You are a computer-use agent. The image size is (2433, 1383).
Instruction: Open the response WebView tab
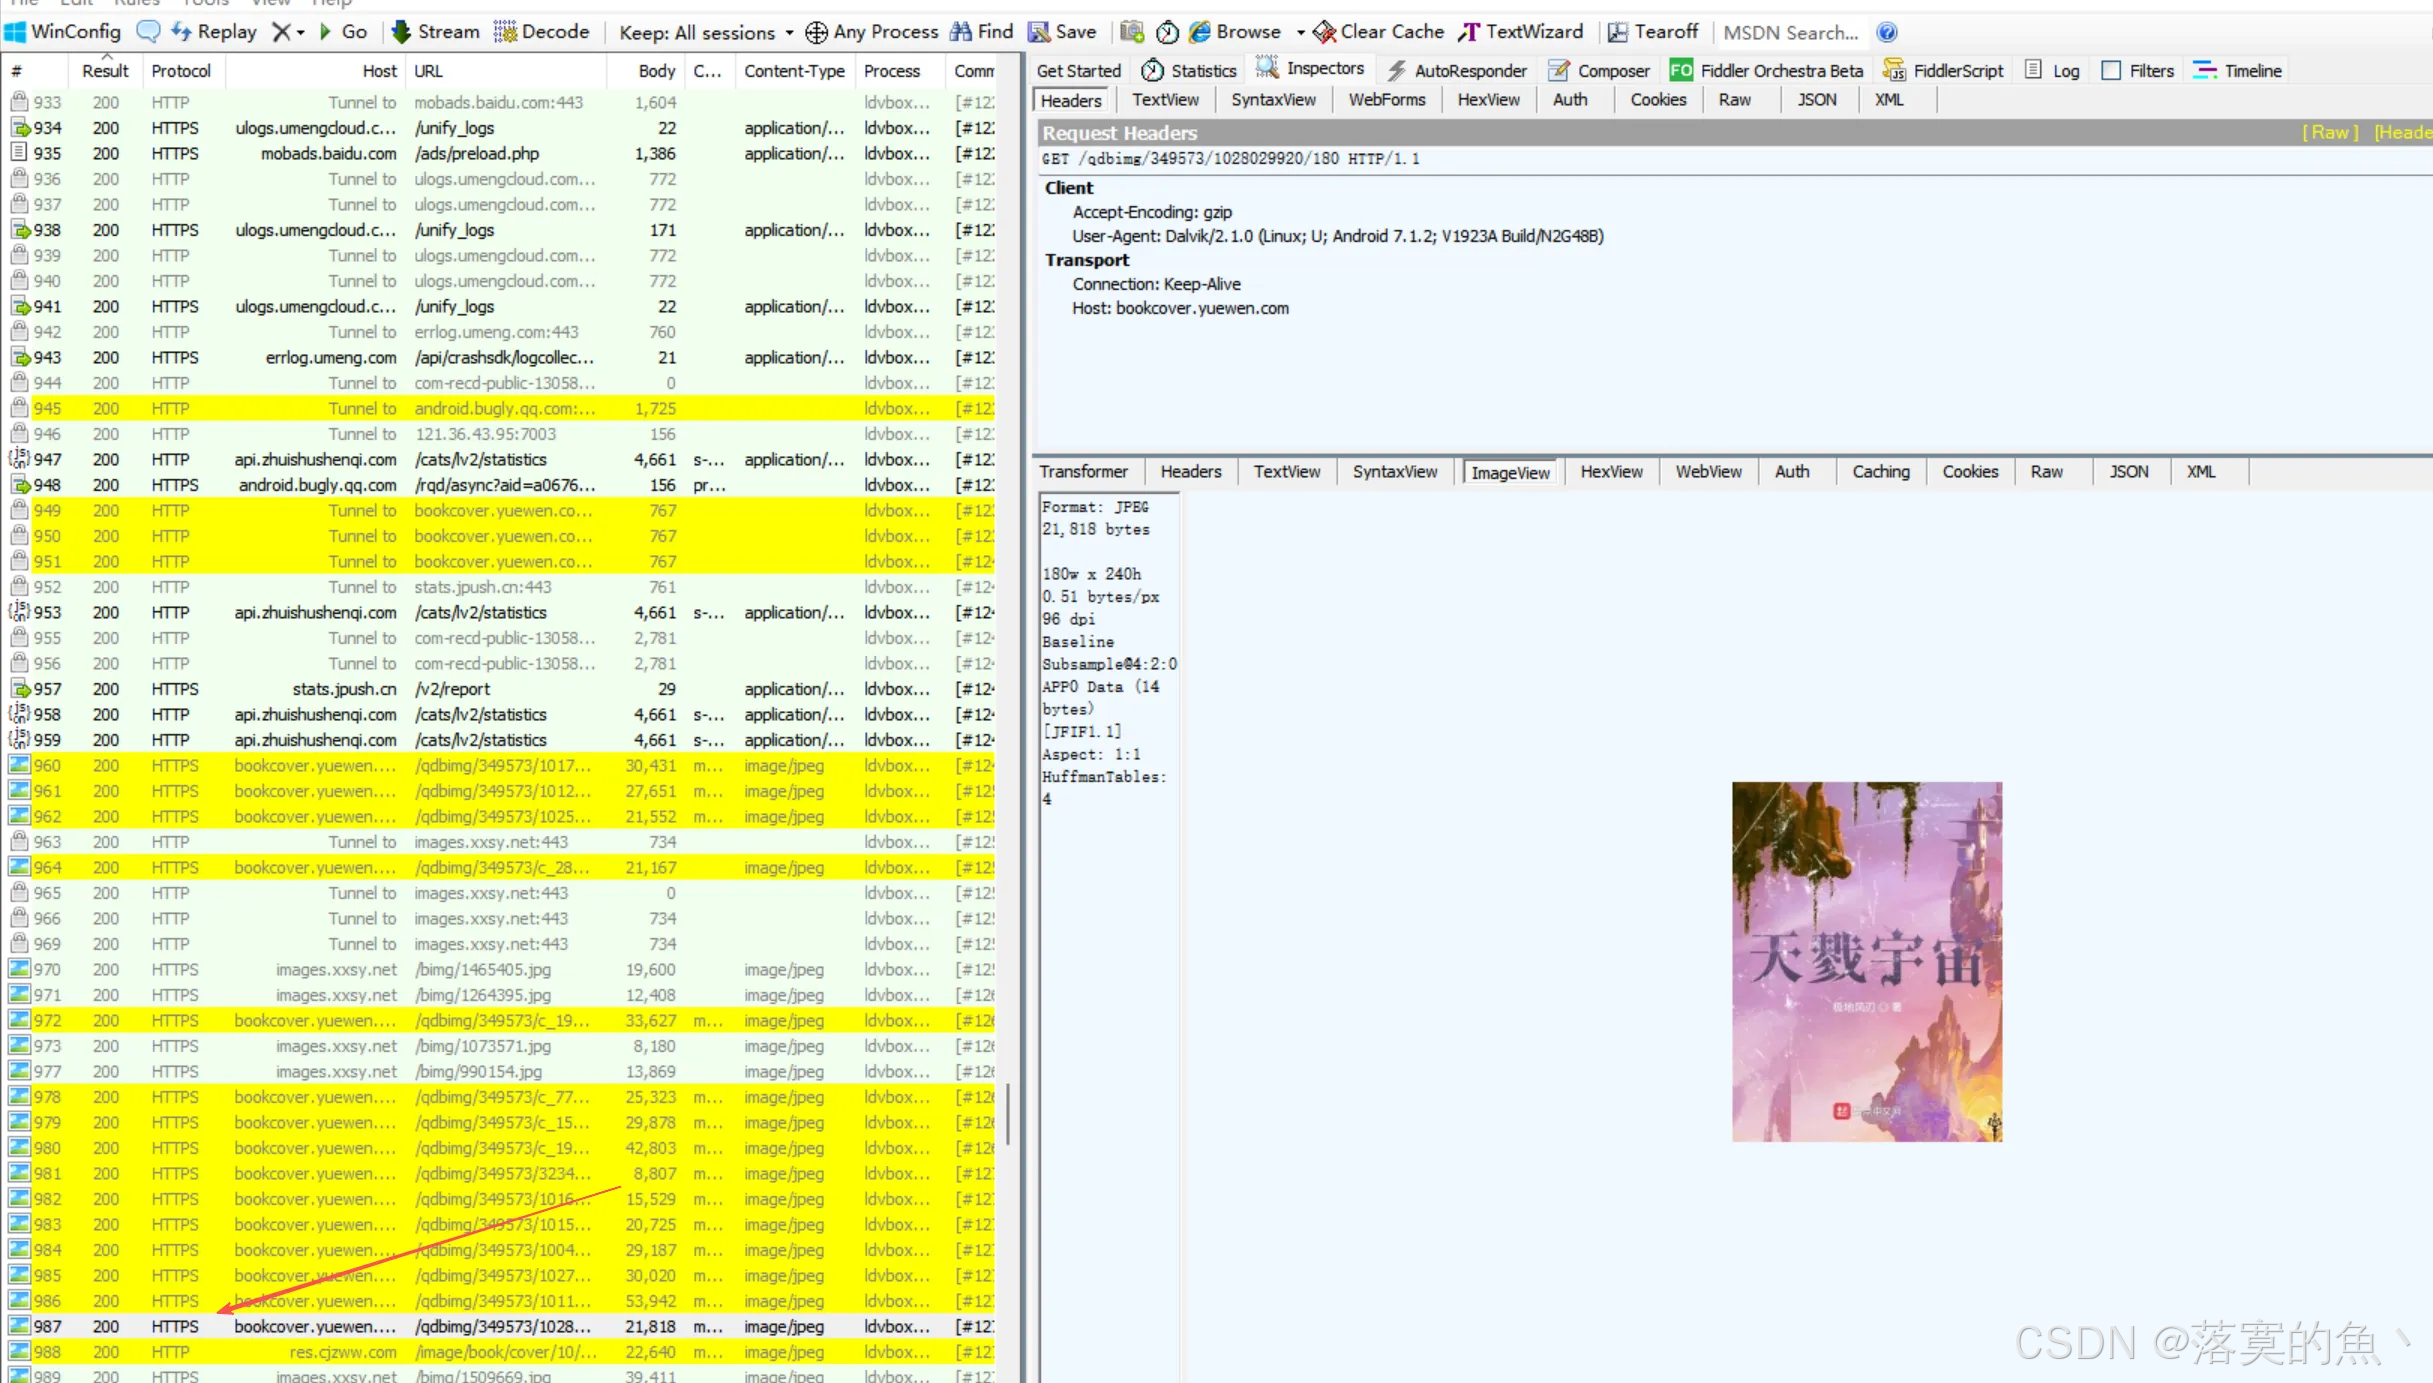coord(1708,472)
